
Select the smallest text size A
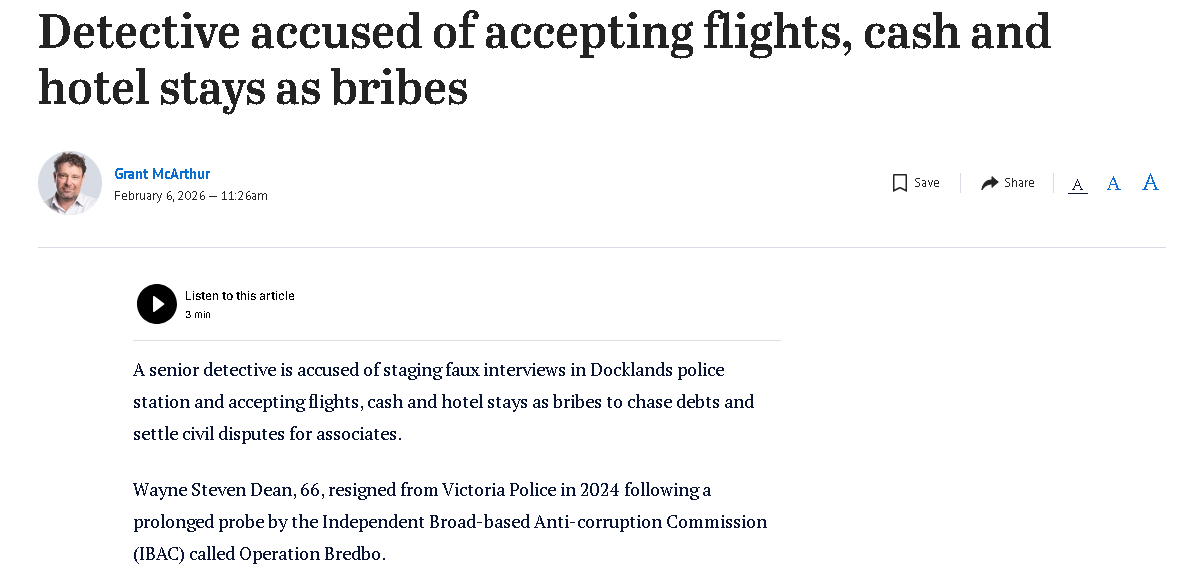[1077, 185]
